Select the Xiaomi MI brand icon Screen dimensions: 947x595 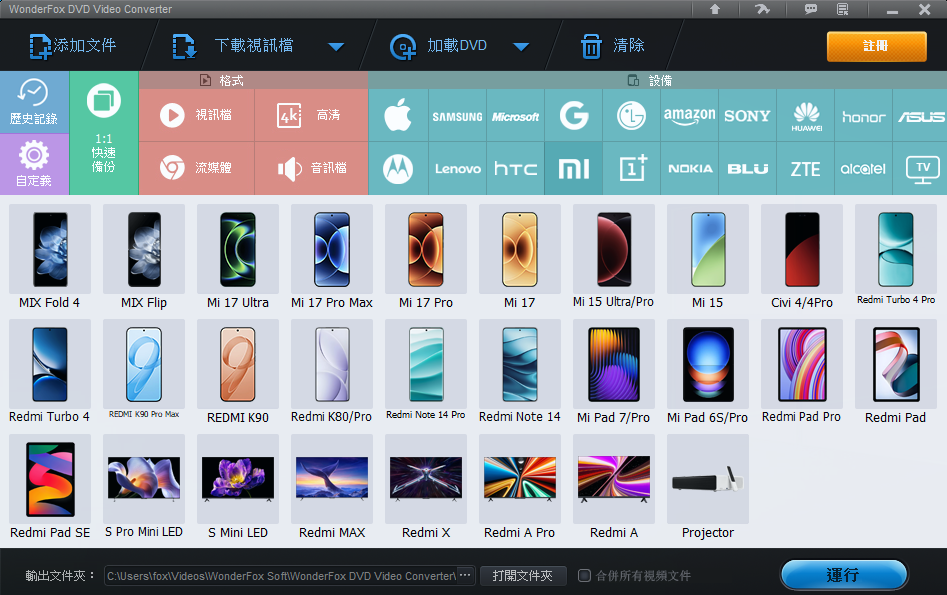573,169
